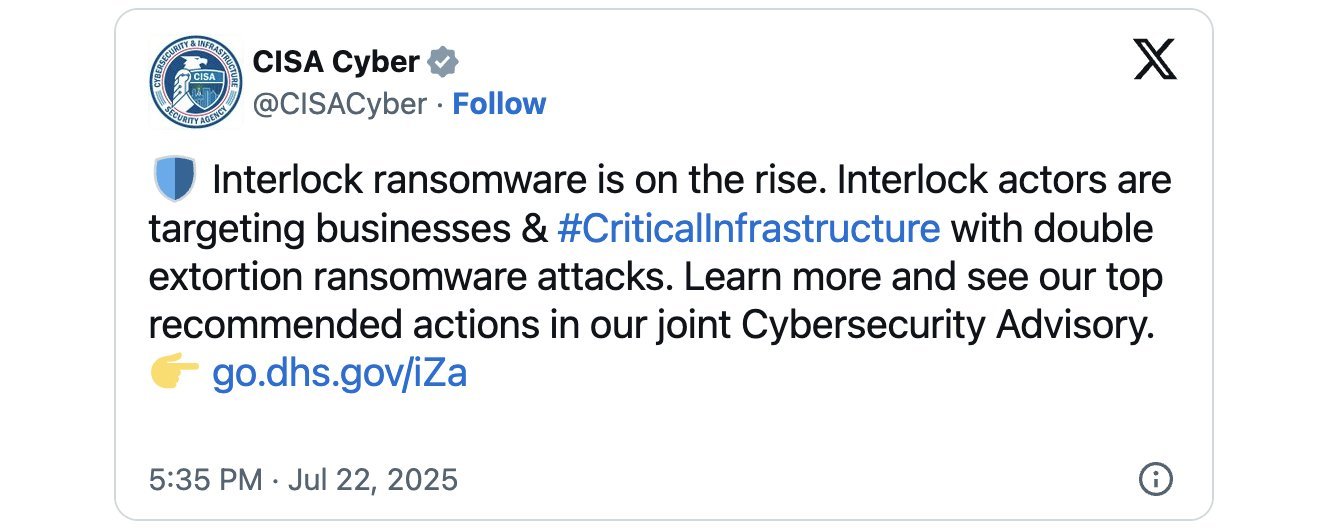
Task: Open the #CriticalInfrastructure hashtag
Action: (x=748, y=229)
